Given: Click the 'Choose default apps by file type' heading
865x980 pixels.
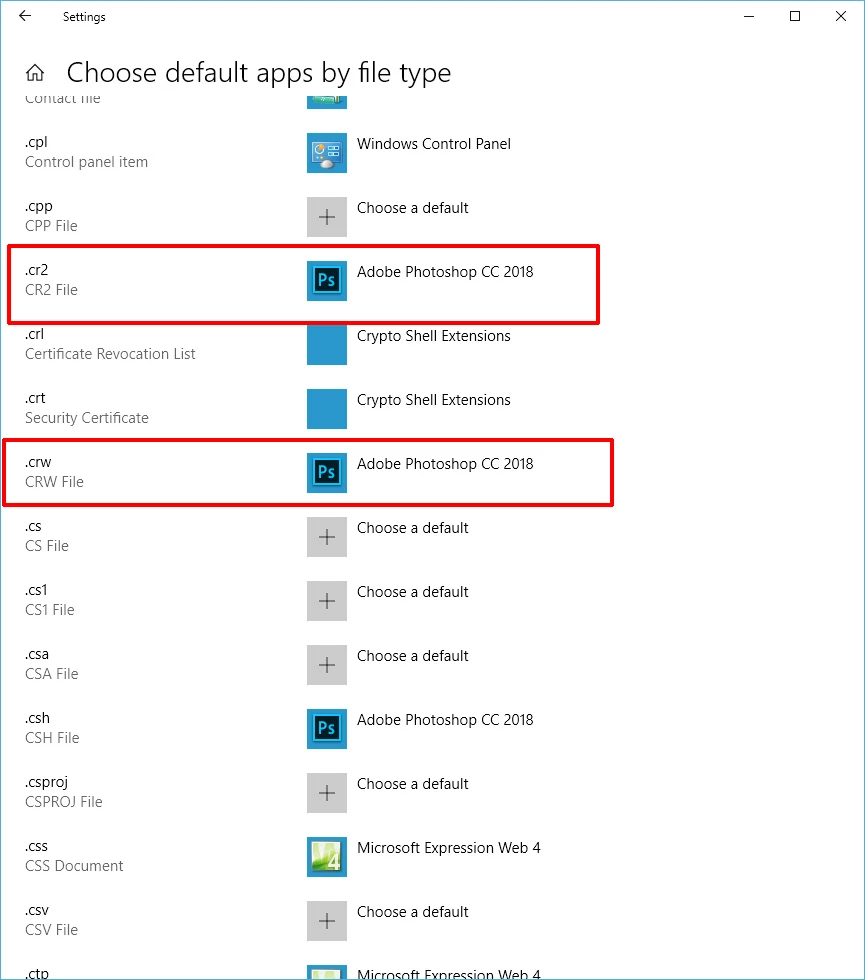Looking at the screenshot, I should click(x=259, y=73).
